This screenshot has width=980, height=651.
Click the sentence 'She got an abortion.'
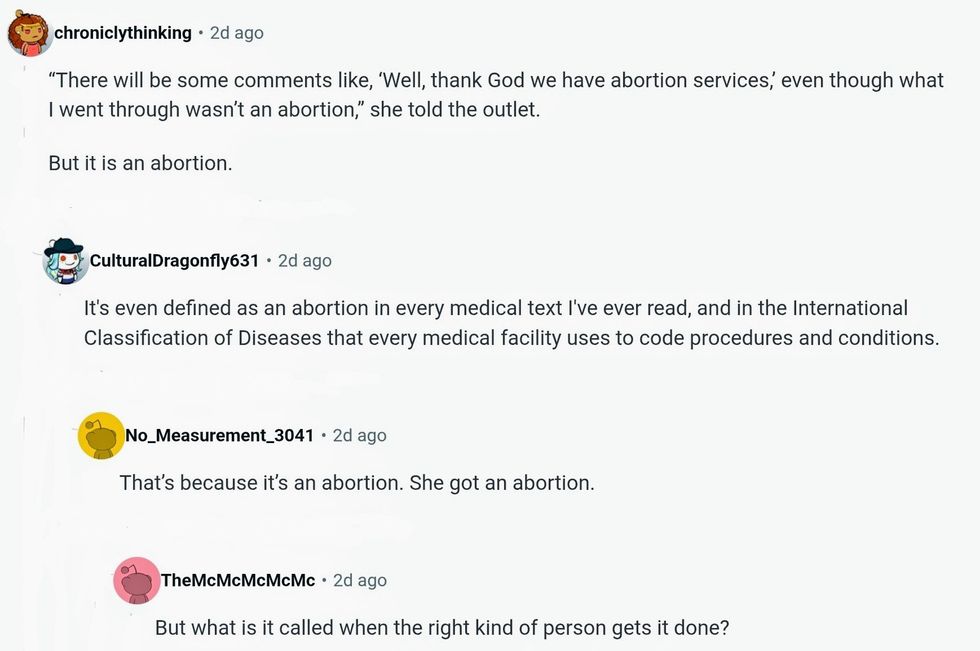click(504, 483)
